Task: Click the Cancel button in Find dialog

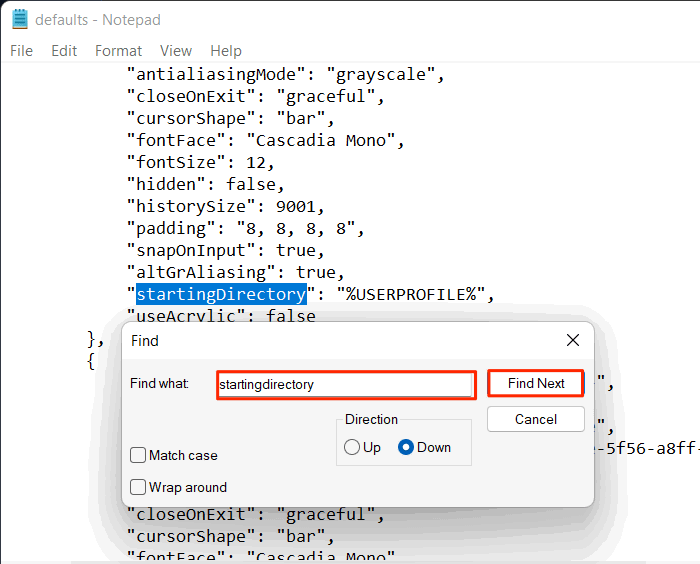Action: (536, 419)
